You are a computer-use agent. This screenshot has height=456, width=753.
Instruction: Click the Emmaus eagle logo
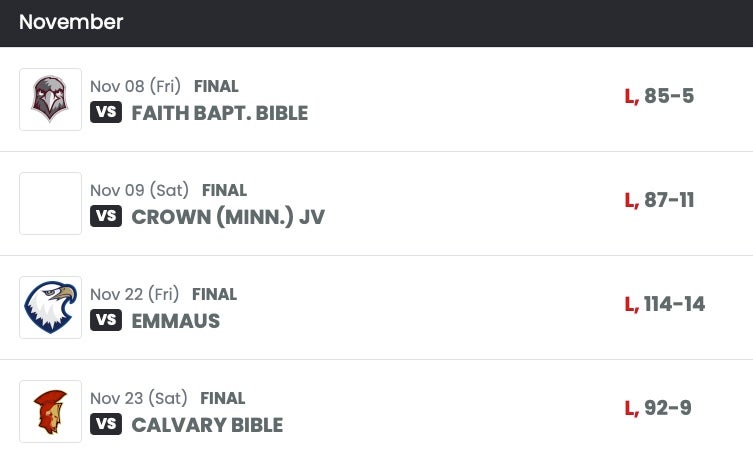[50, 307]
